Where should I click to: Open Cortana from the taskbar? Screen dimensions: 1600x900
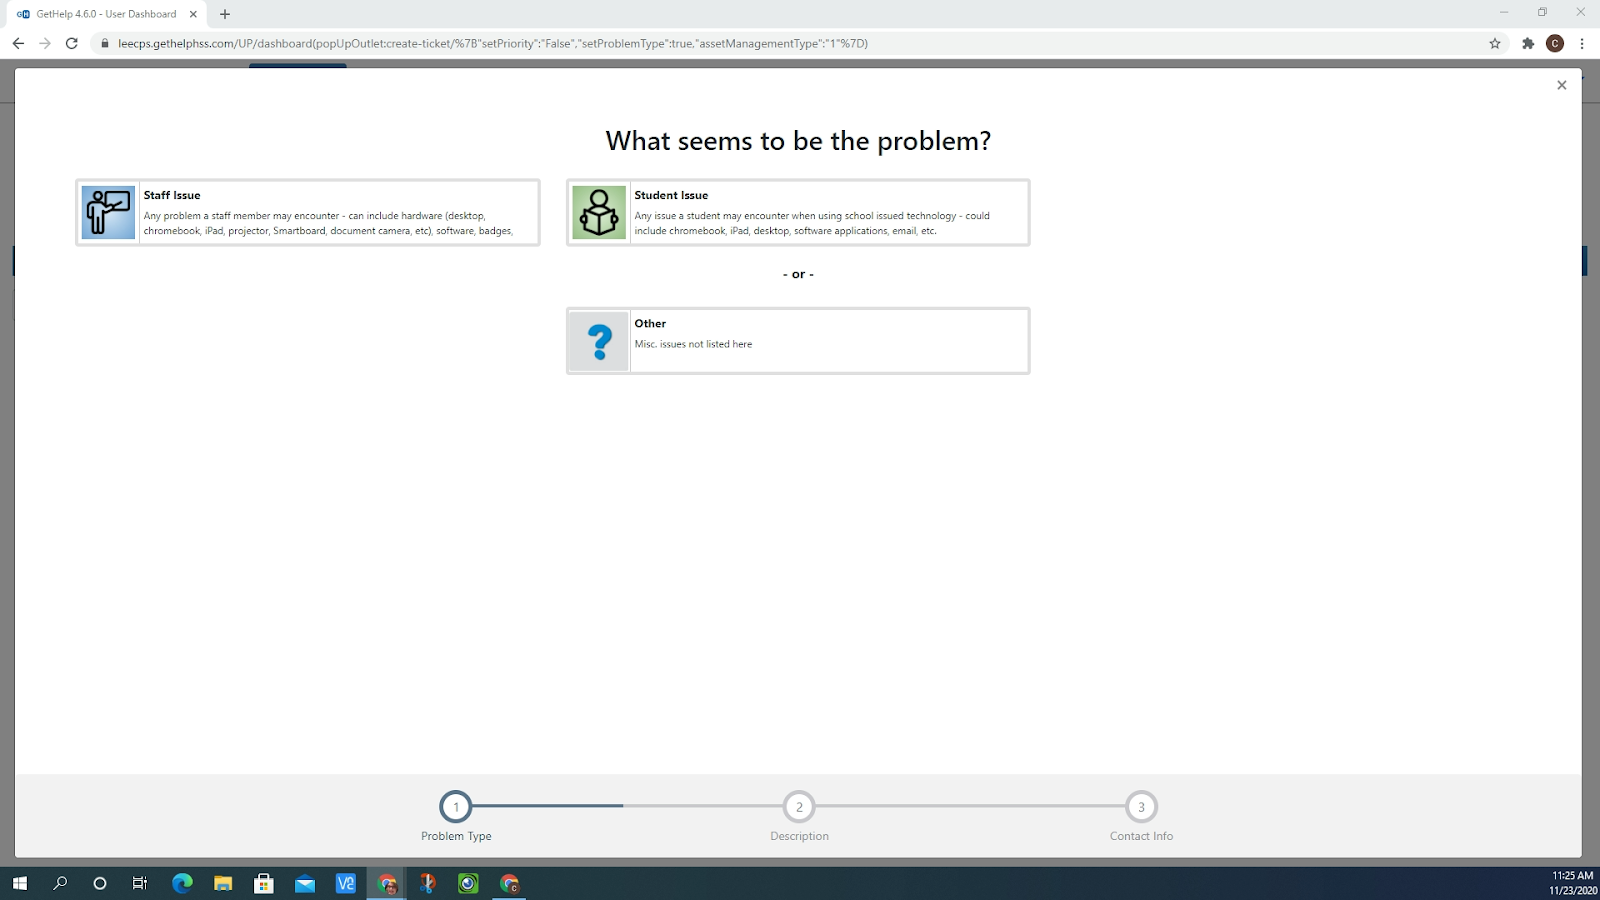click(100, 883)
